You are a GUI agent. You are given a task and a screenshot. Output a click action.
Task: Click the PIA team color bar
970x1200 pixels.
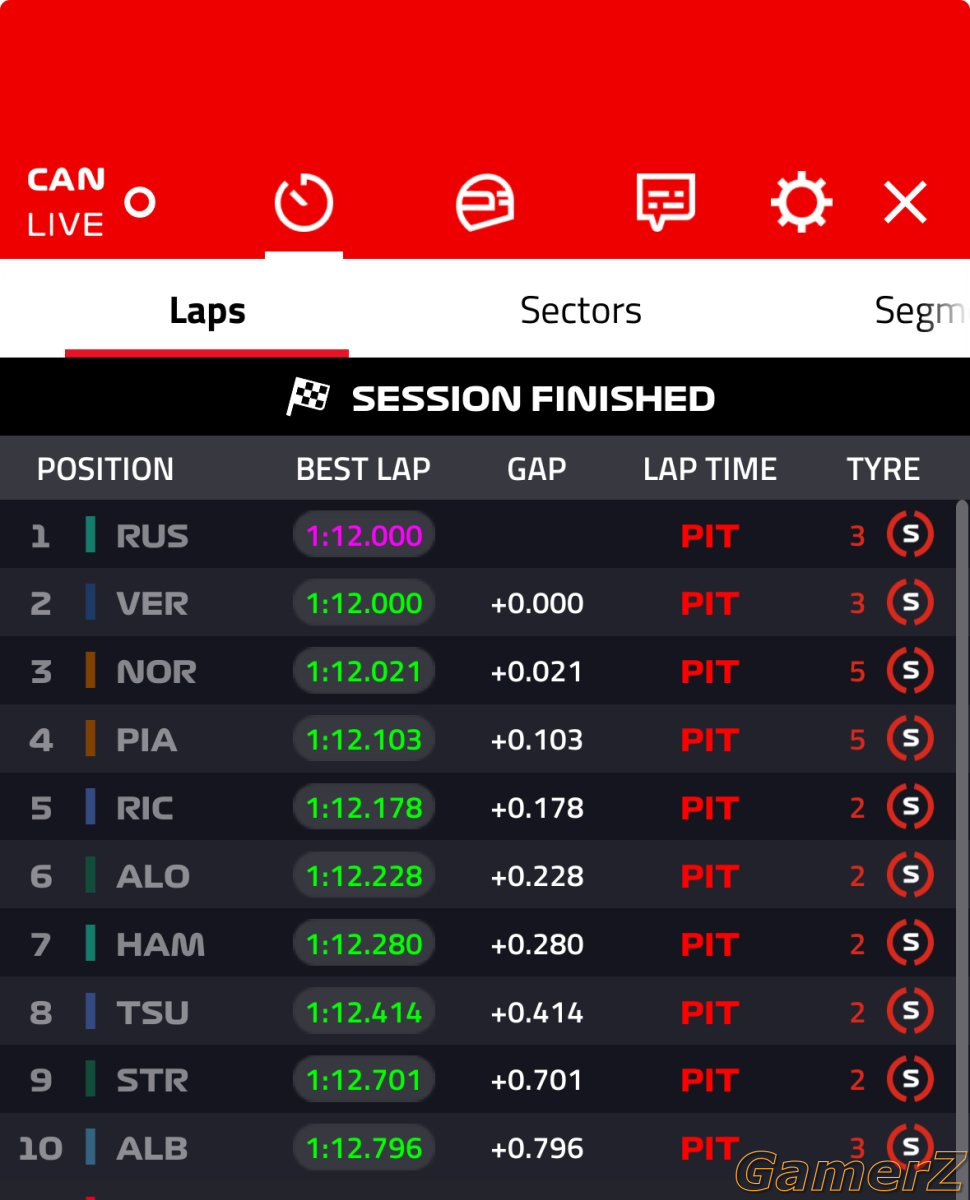pyautogui.click(x=91, y=739)
